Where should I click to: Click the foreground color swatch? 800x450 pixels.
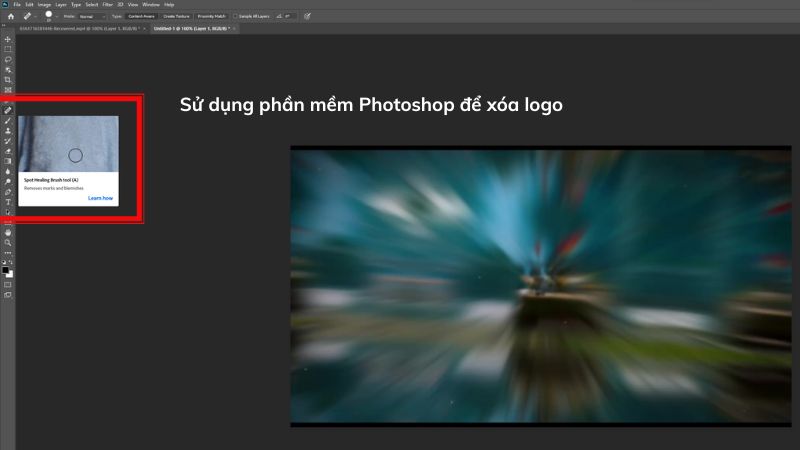(6, 269)
